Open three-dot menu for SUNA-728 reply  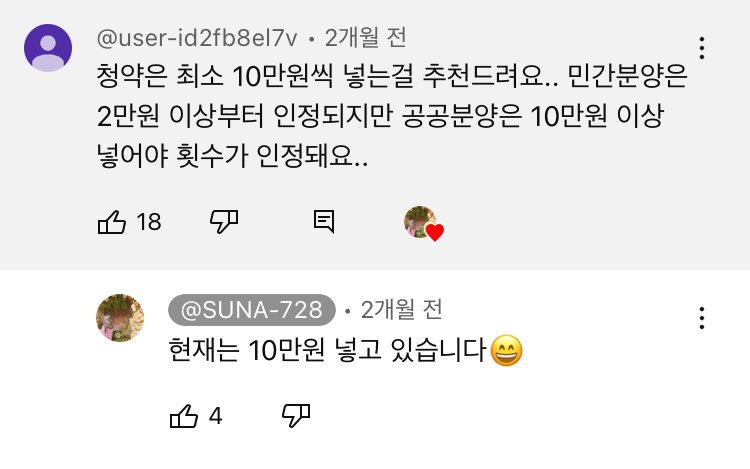coord(703,318)
